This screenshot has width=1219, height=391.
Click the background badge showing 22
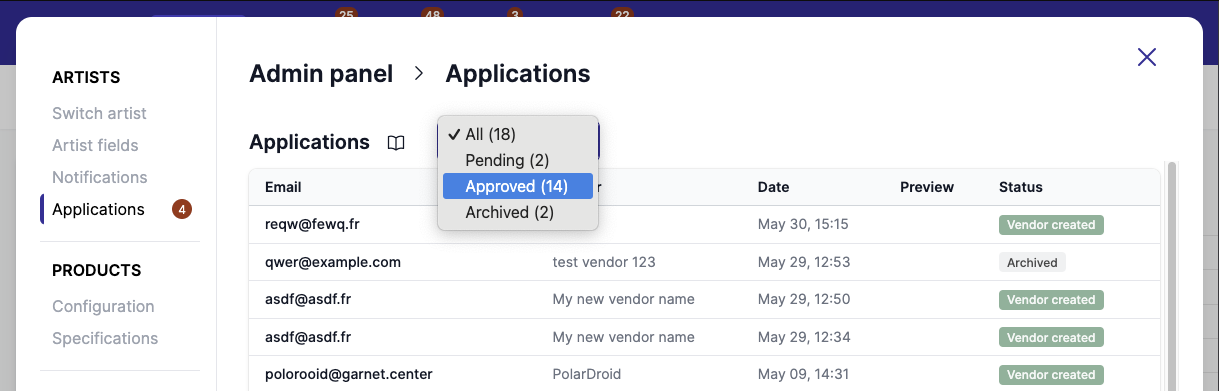622,14
